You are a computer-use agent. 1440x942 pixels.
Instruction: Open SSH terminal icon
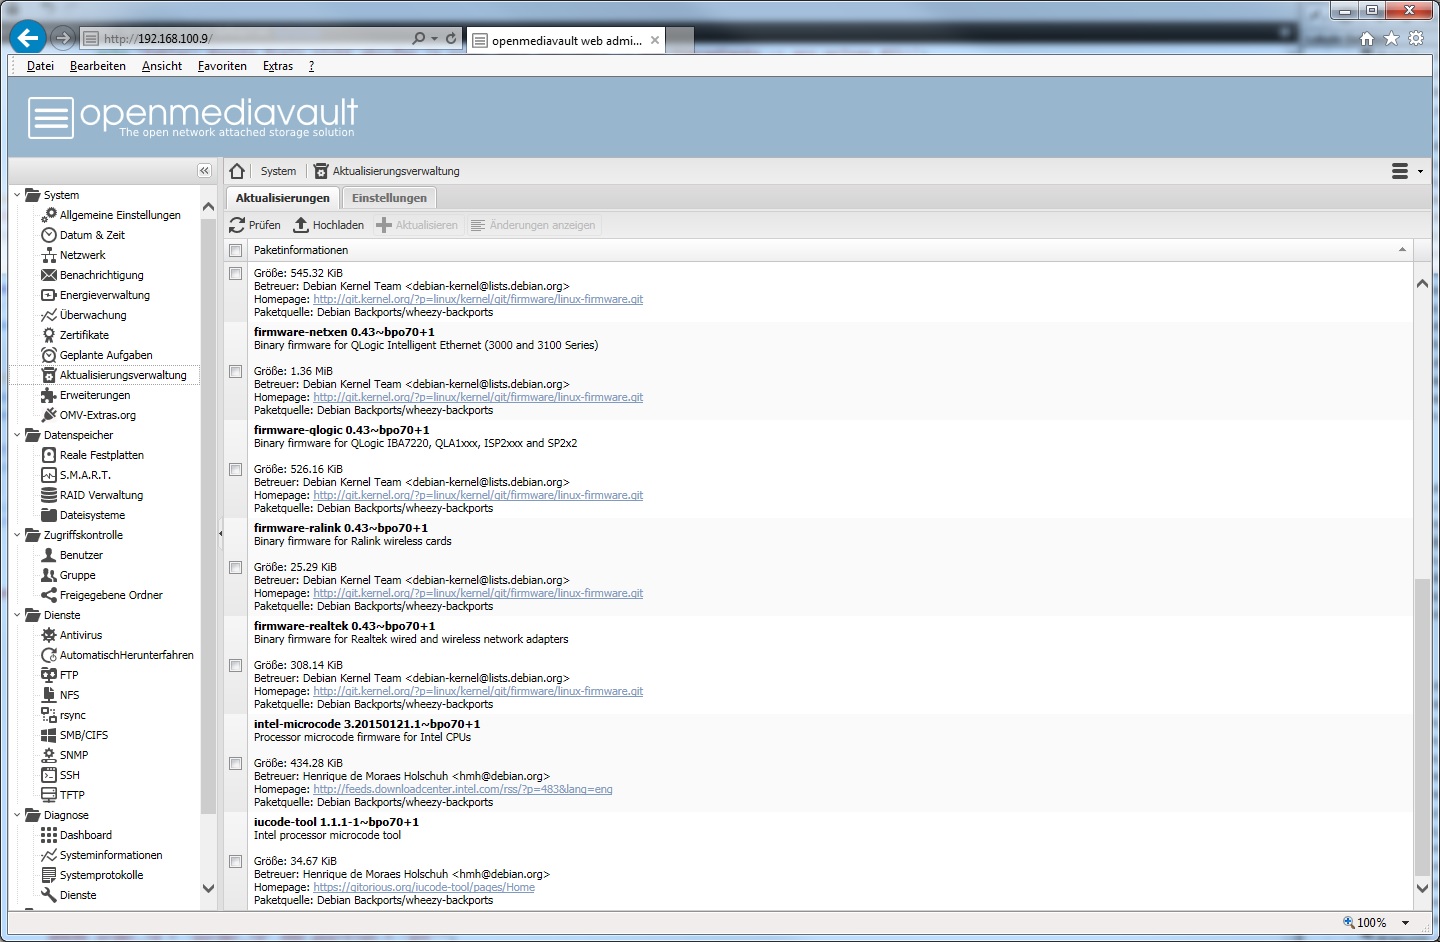click(48, 775)
